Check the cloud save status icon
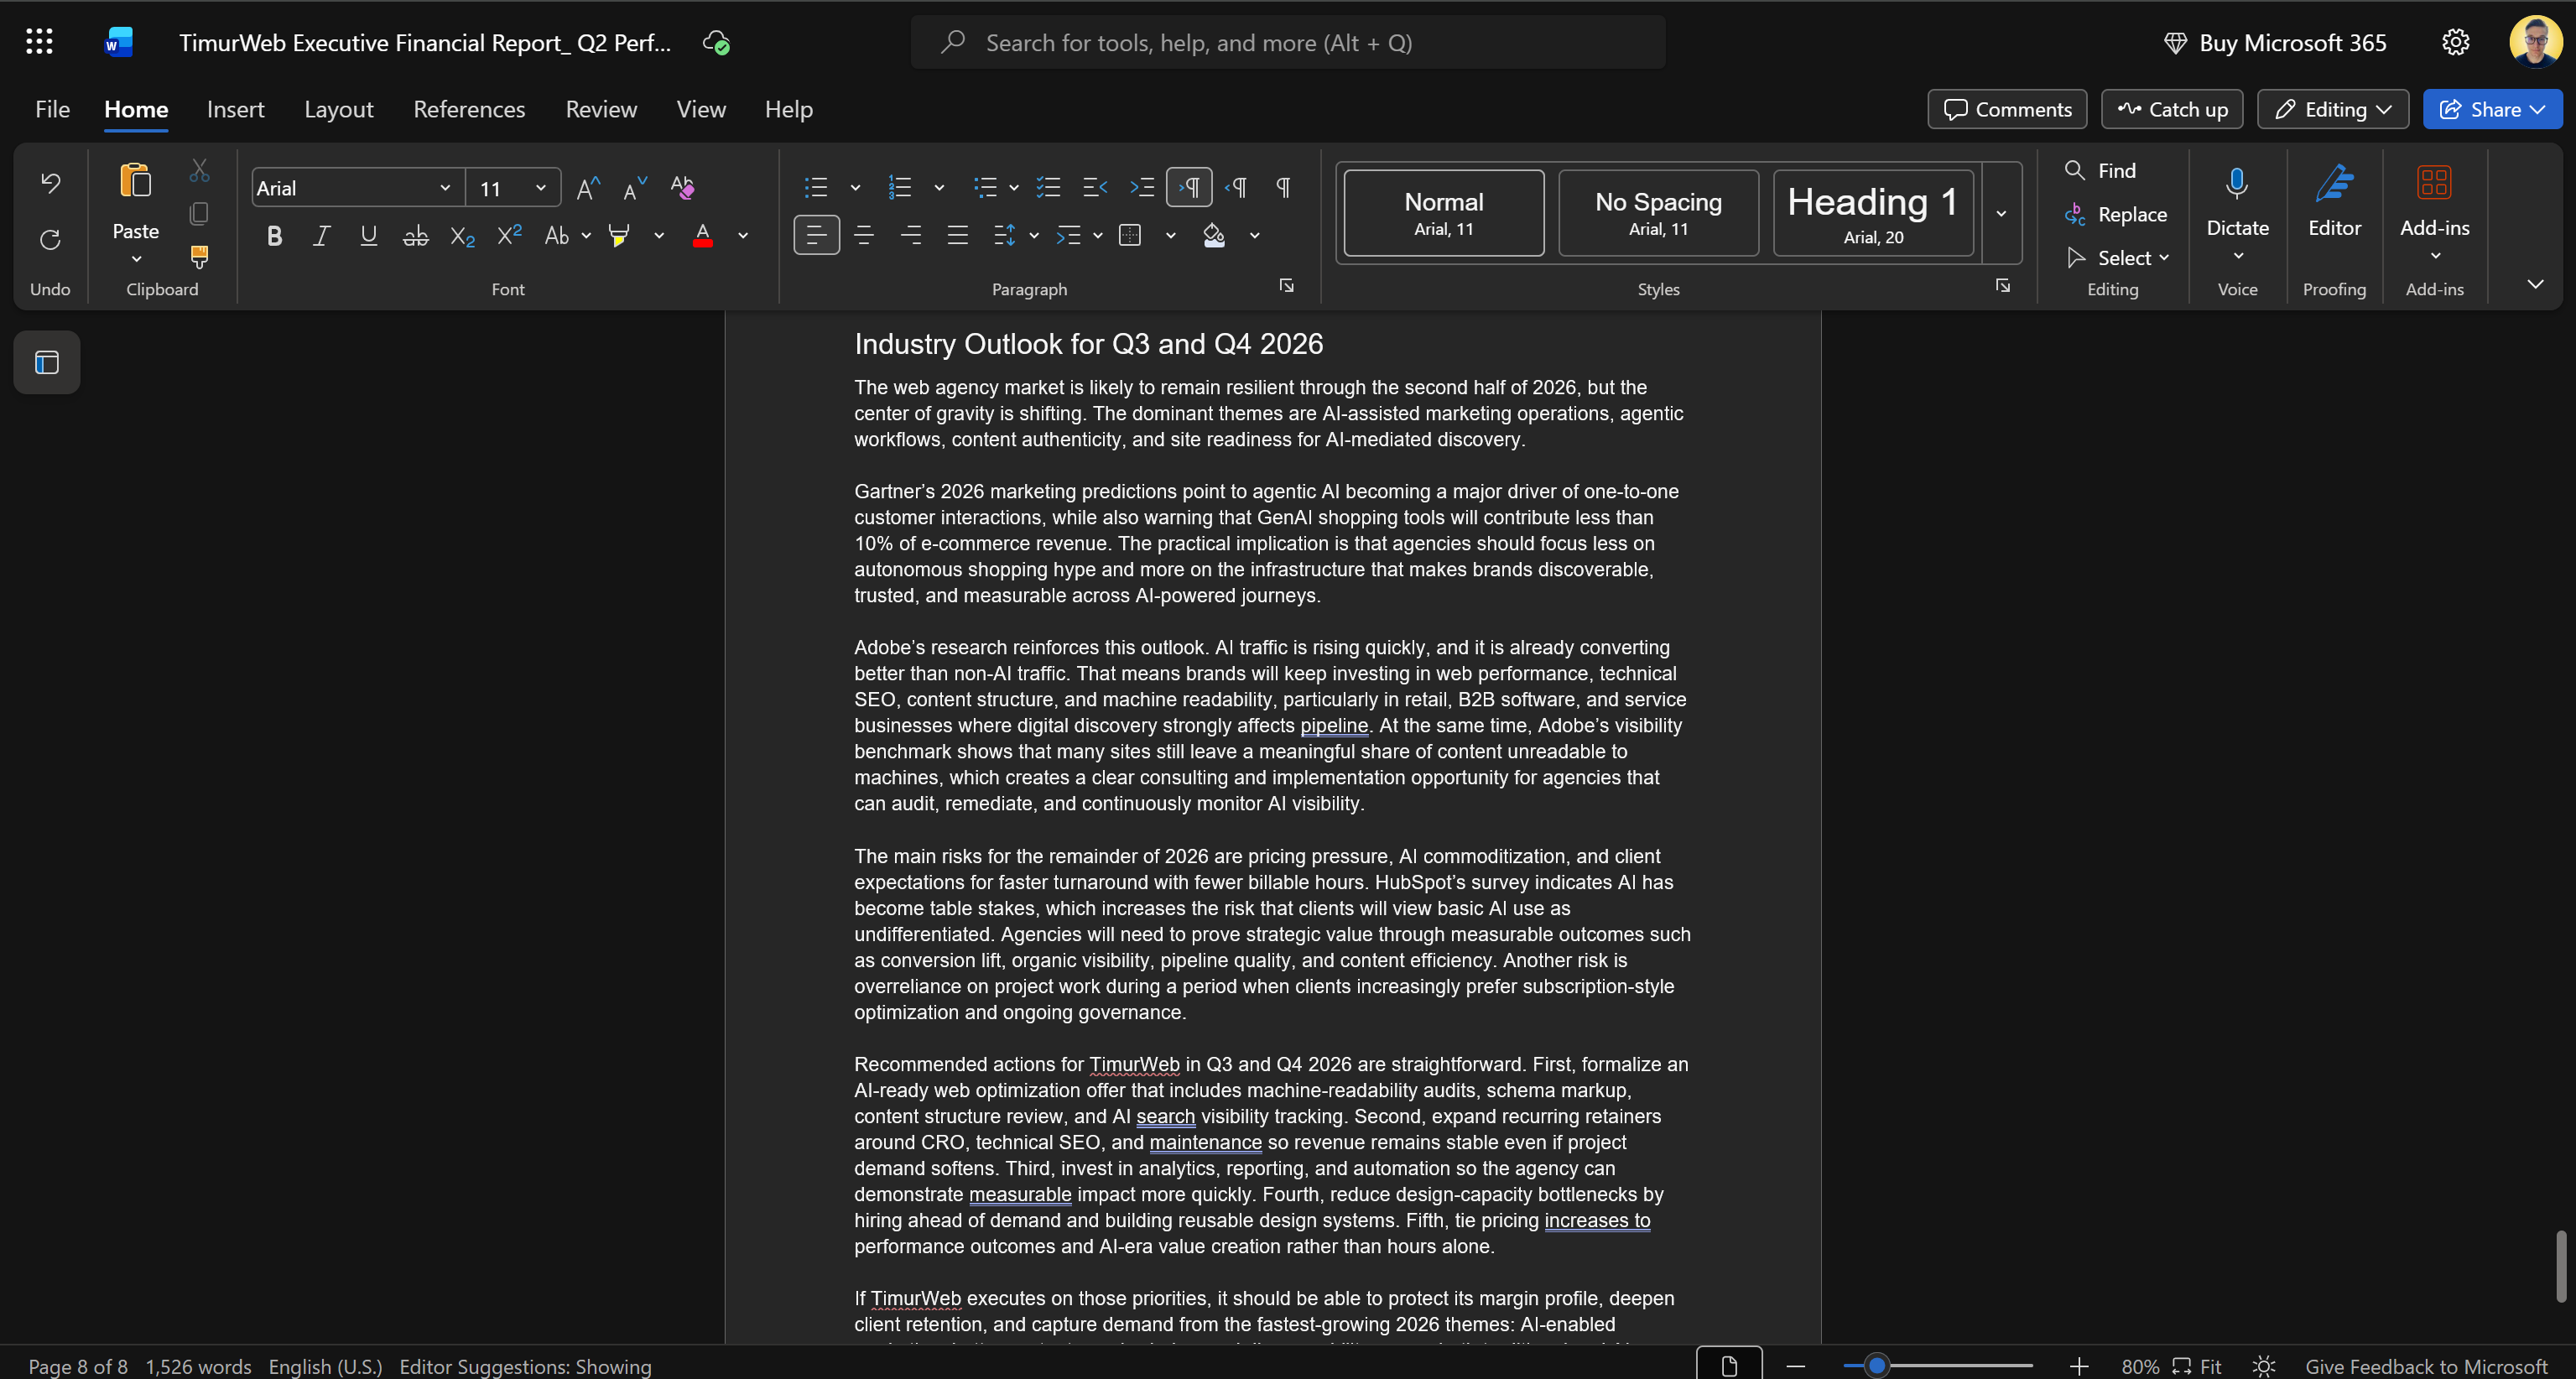 pyautogui.click(x=716, y=42)
